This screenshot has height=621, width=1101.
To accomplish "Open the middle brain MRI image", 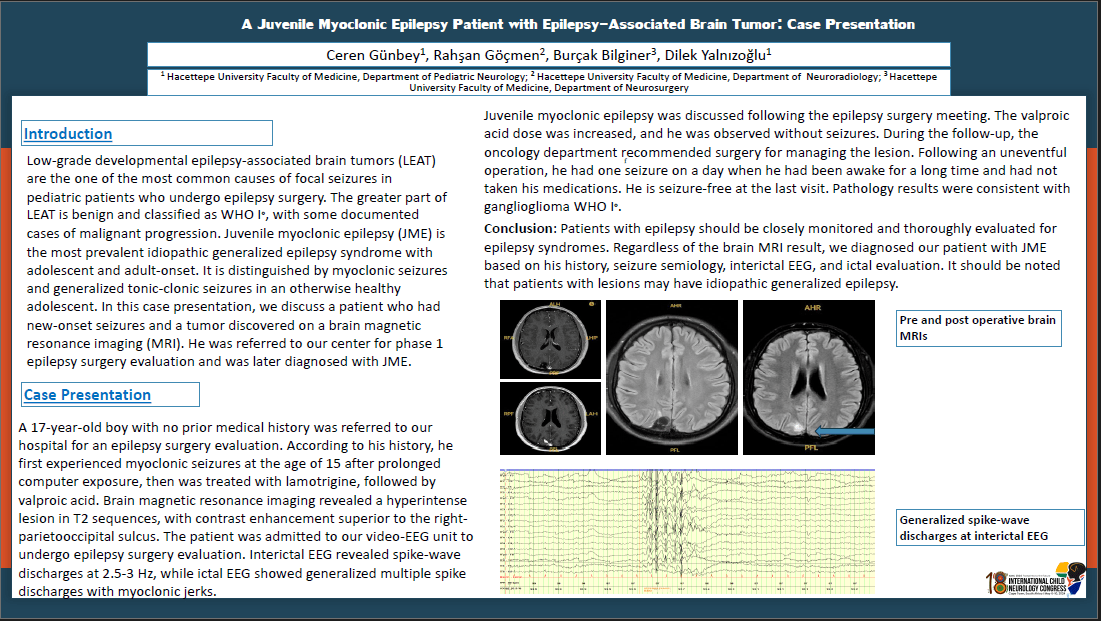I will [x=672, y=377].
